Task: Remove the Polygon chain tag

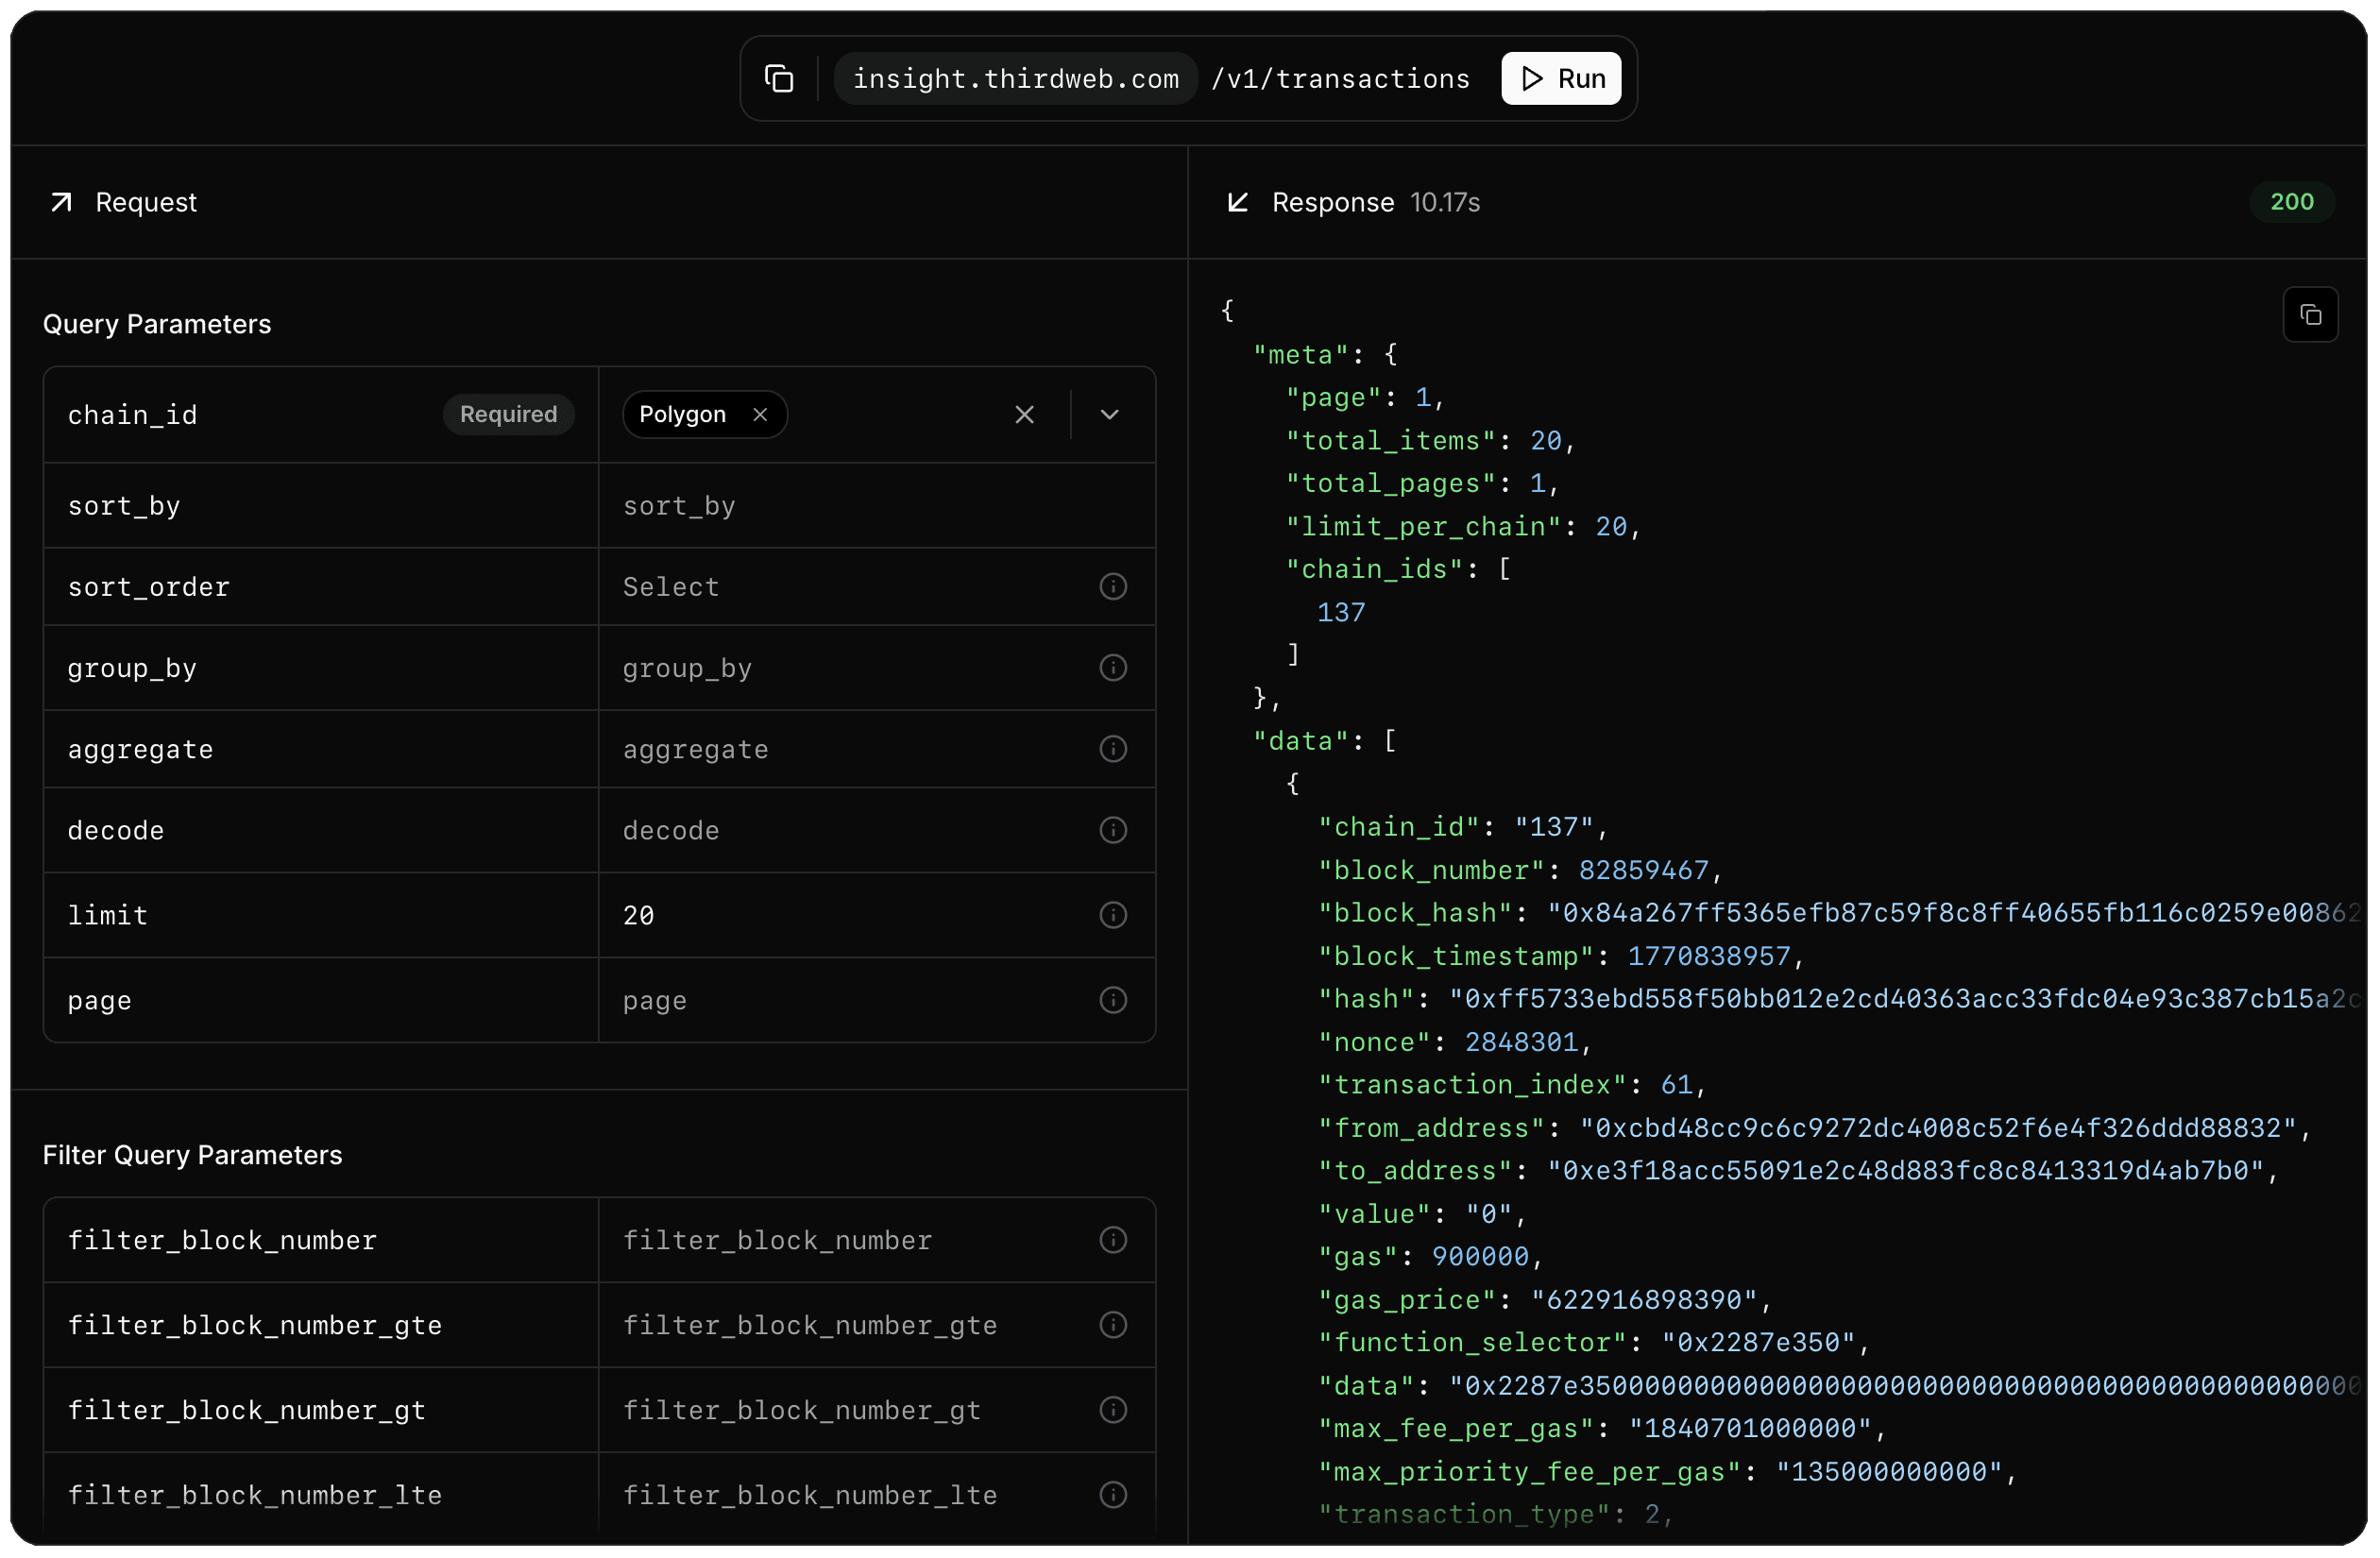Action: (760, 415)
